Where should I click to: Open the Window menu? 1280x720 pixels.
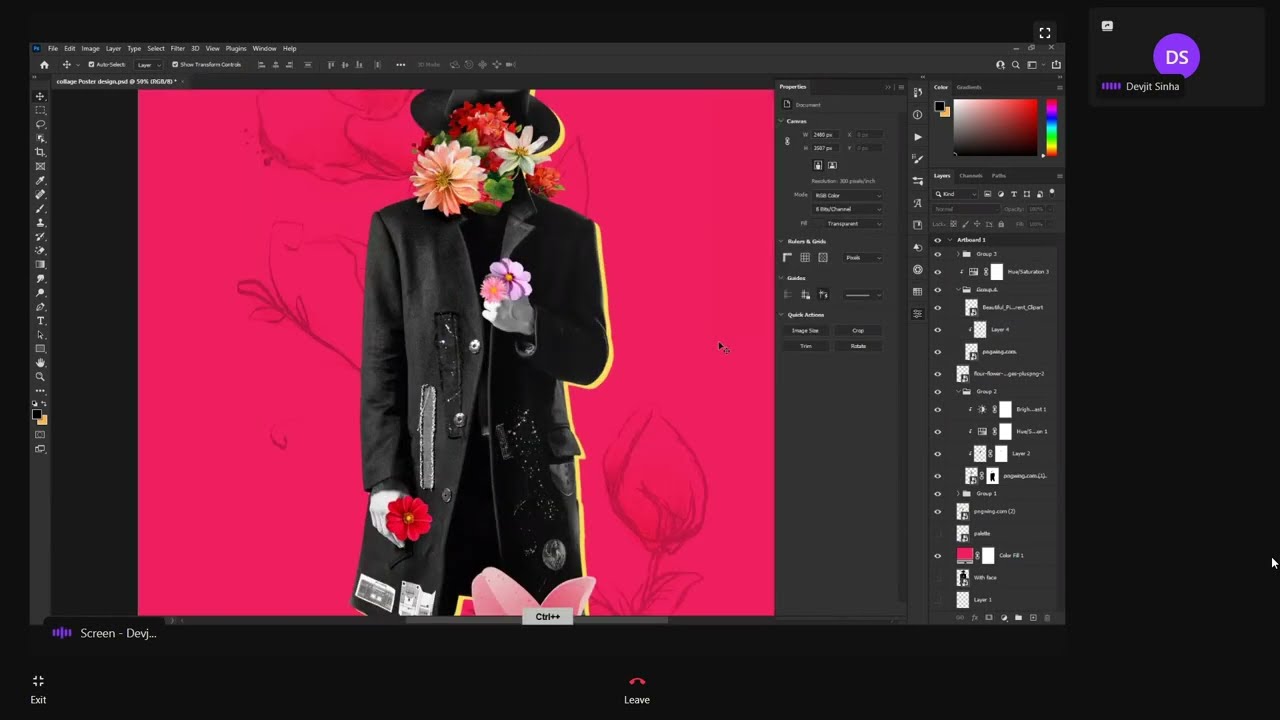264,48
